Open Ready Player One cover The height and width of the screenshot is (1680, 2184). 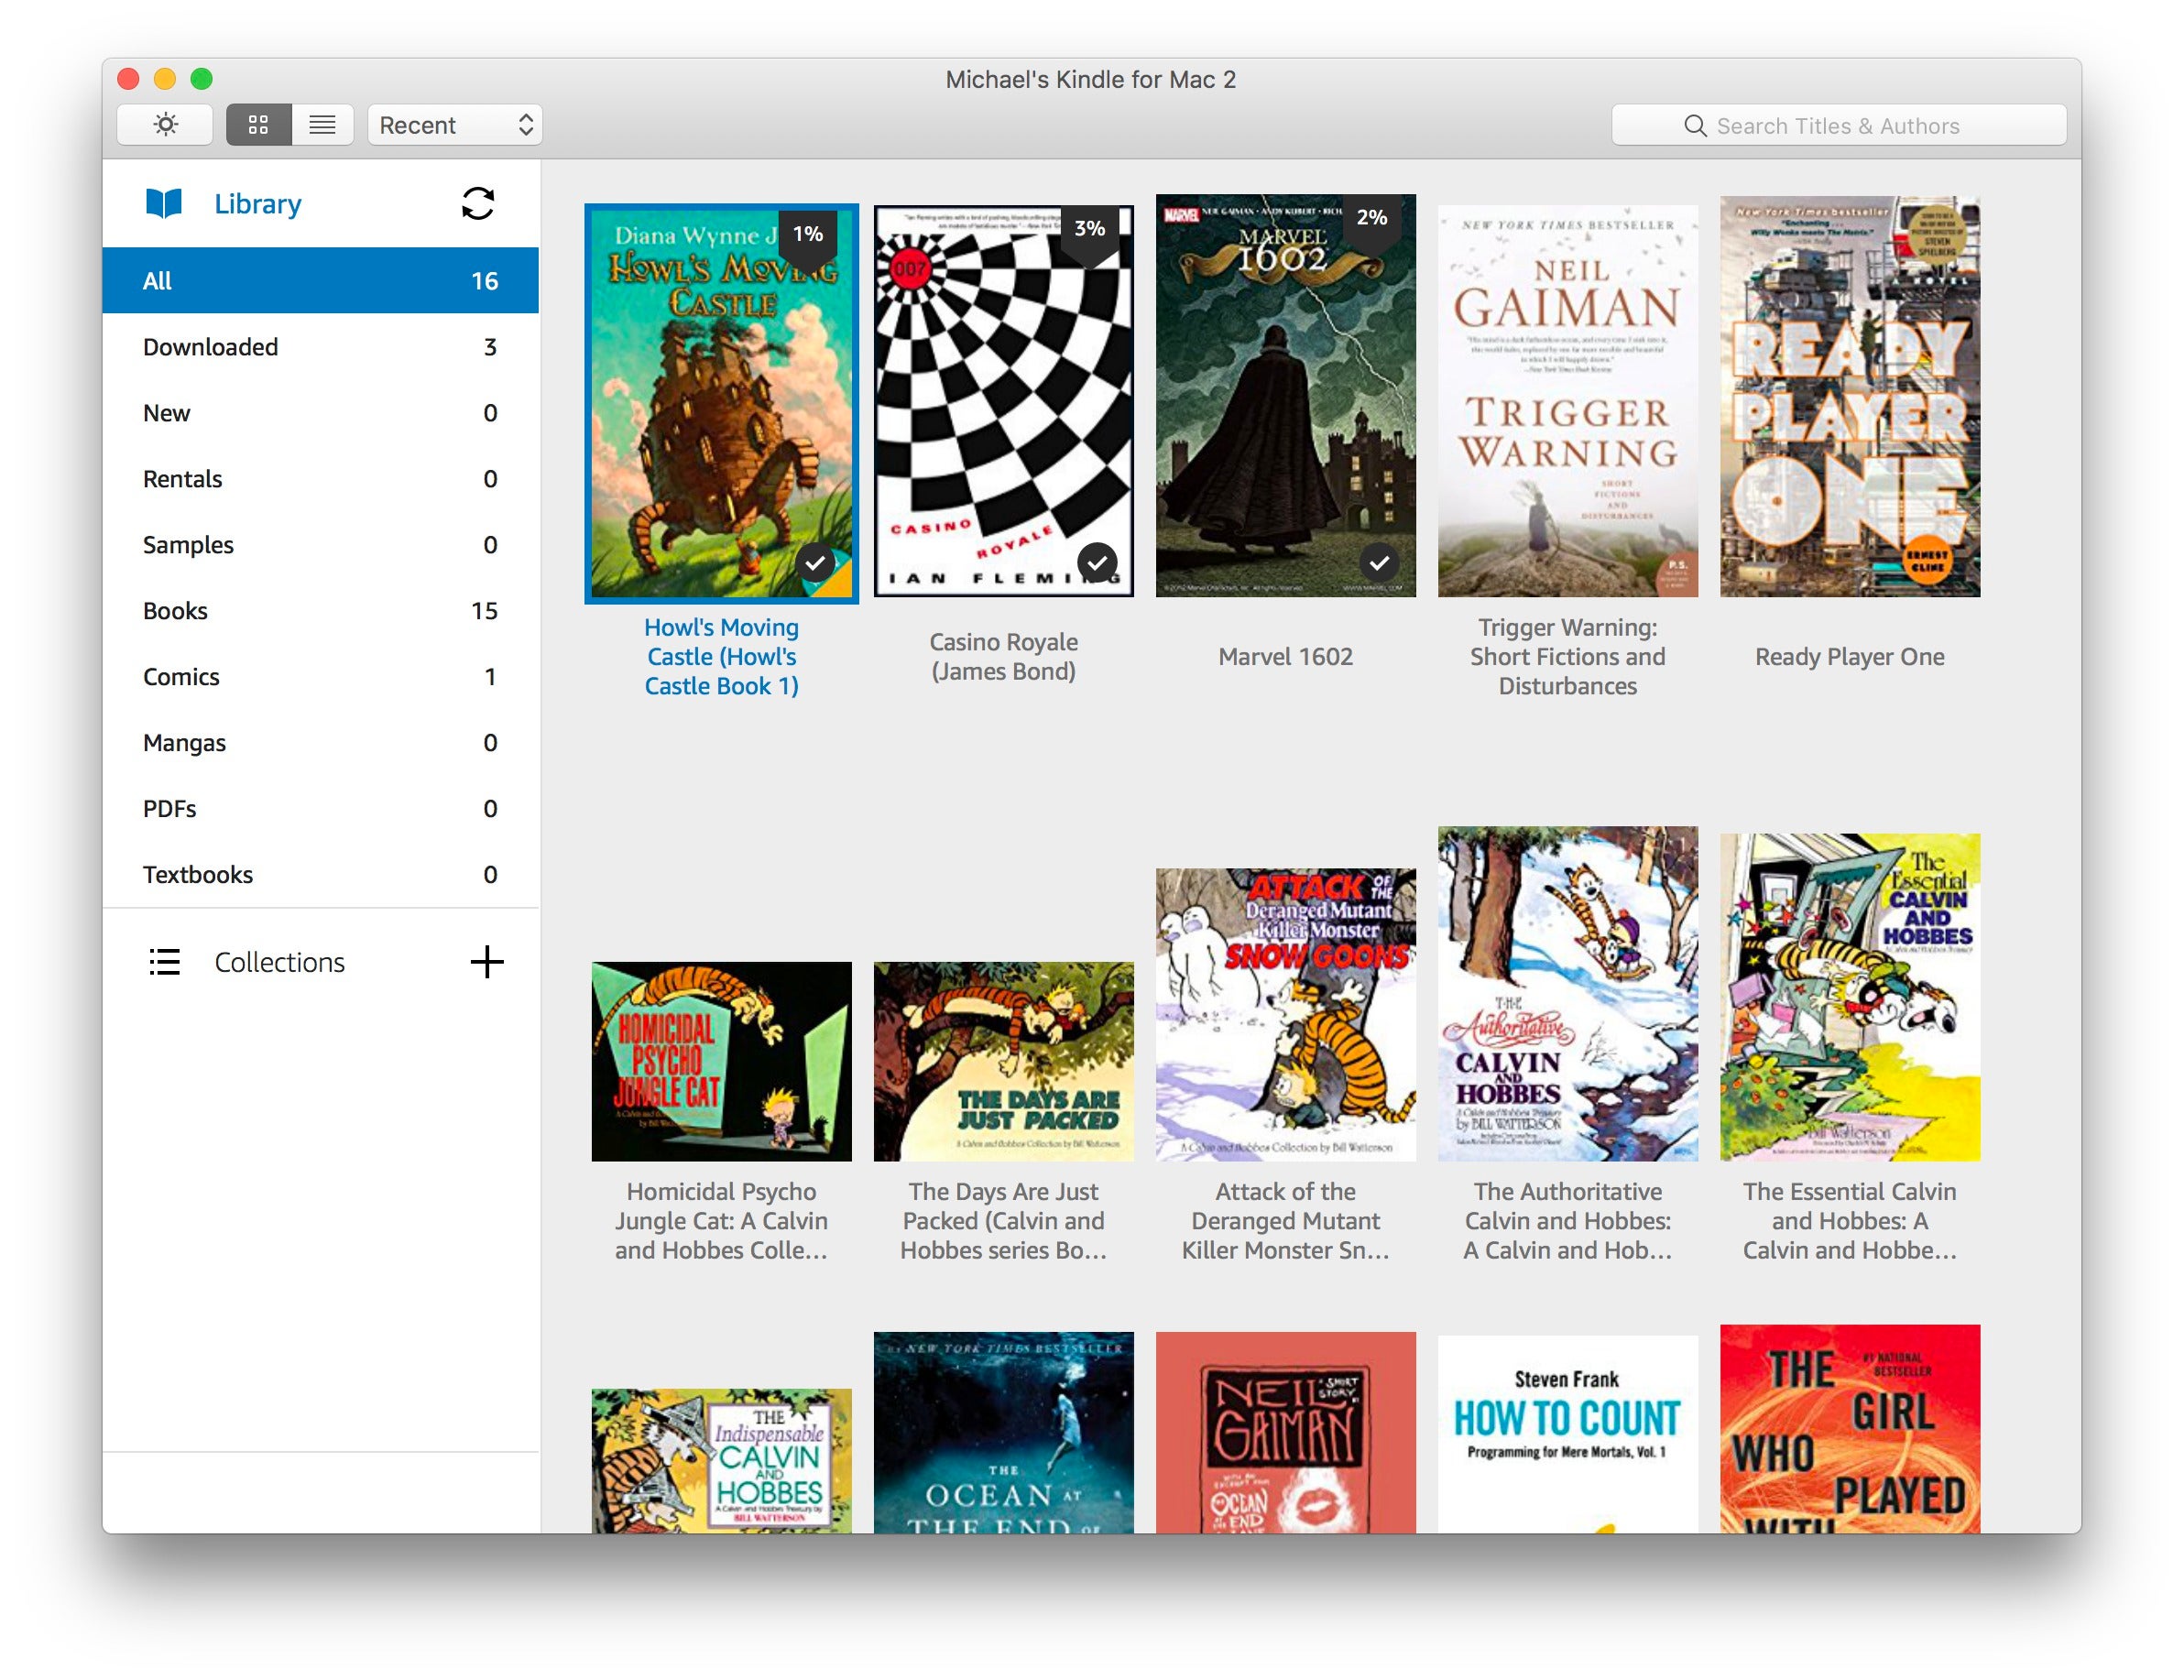tap(1850, 397)
